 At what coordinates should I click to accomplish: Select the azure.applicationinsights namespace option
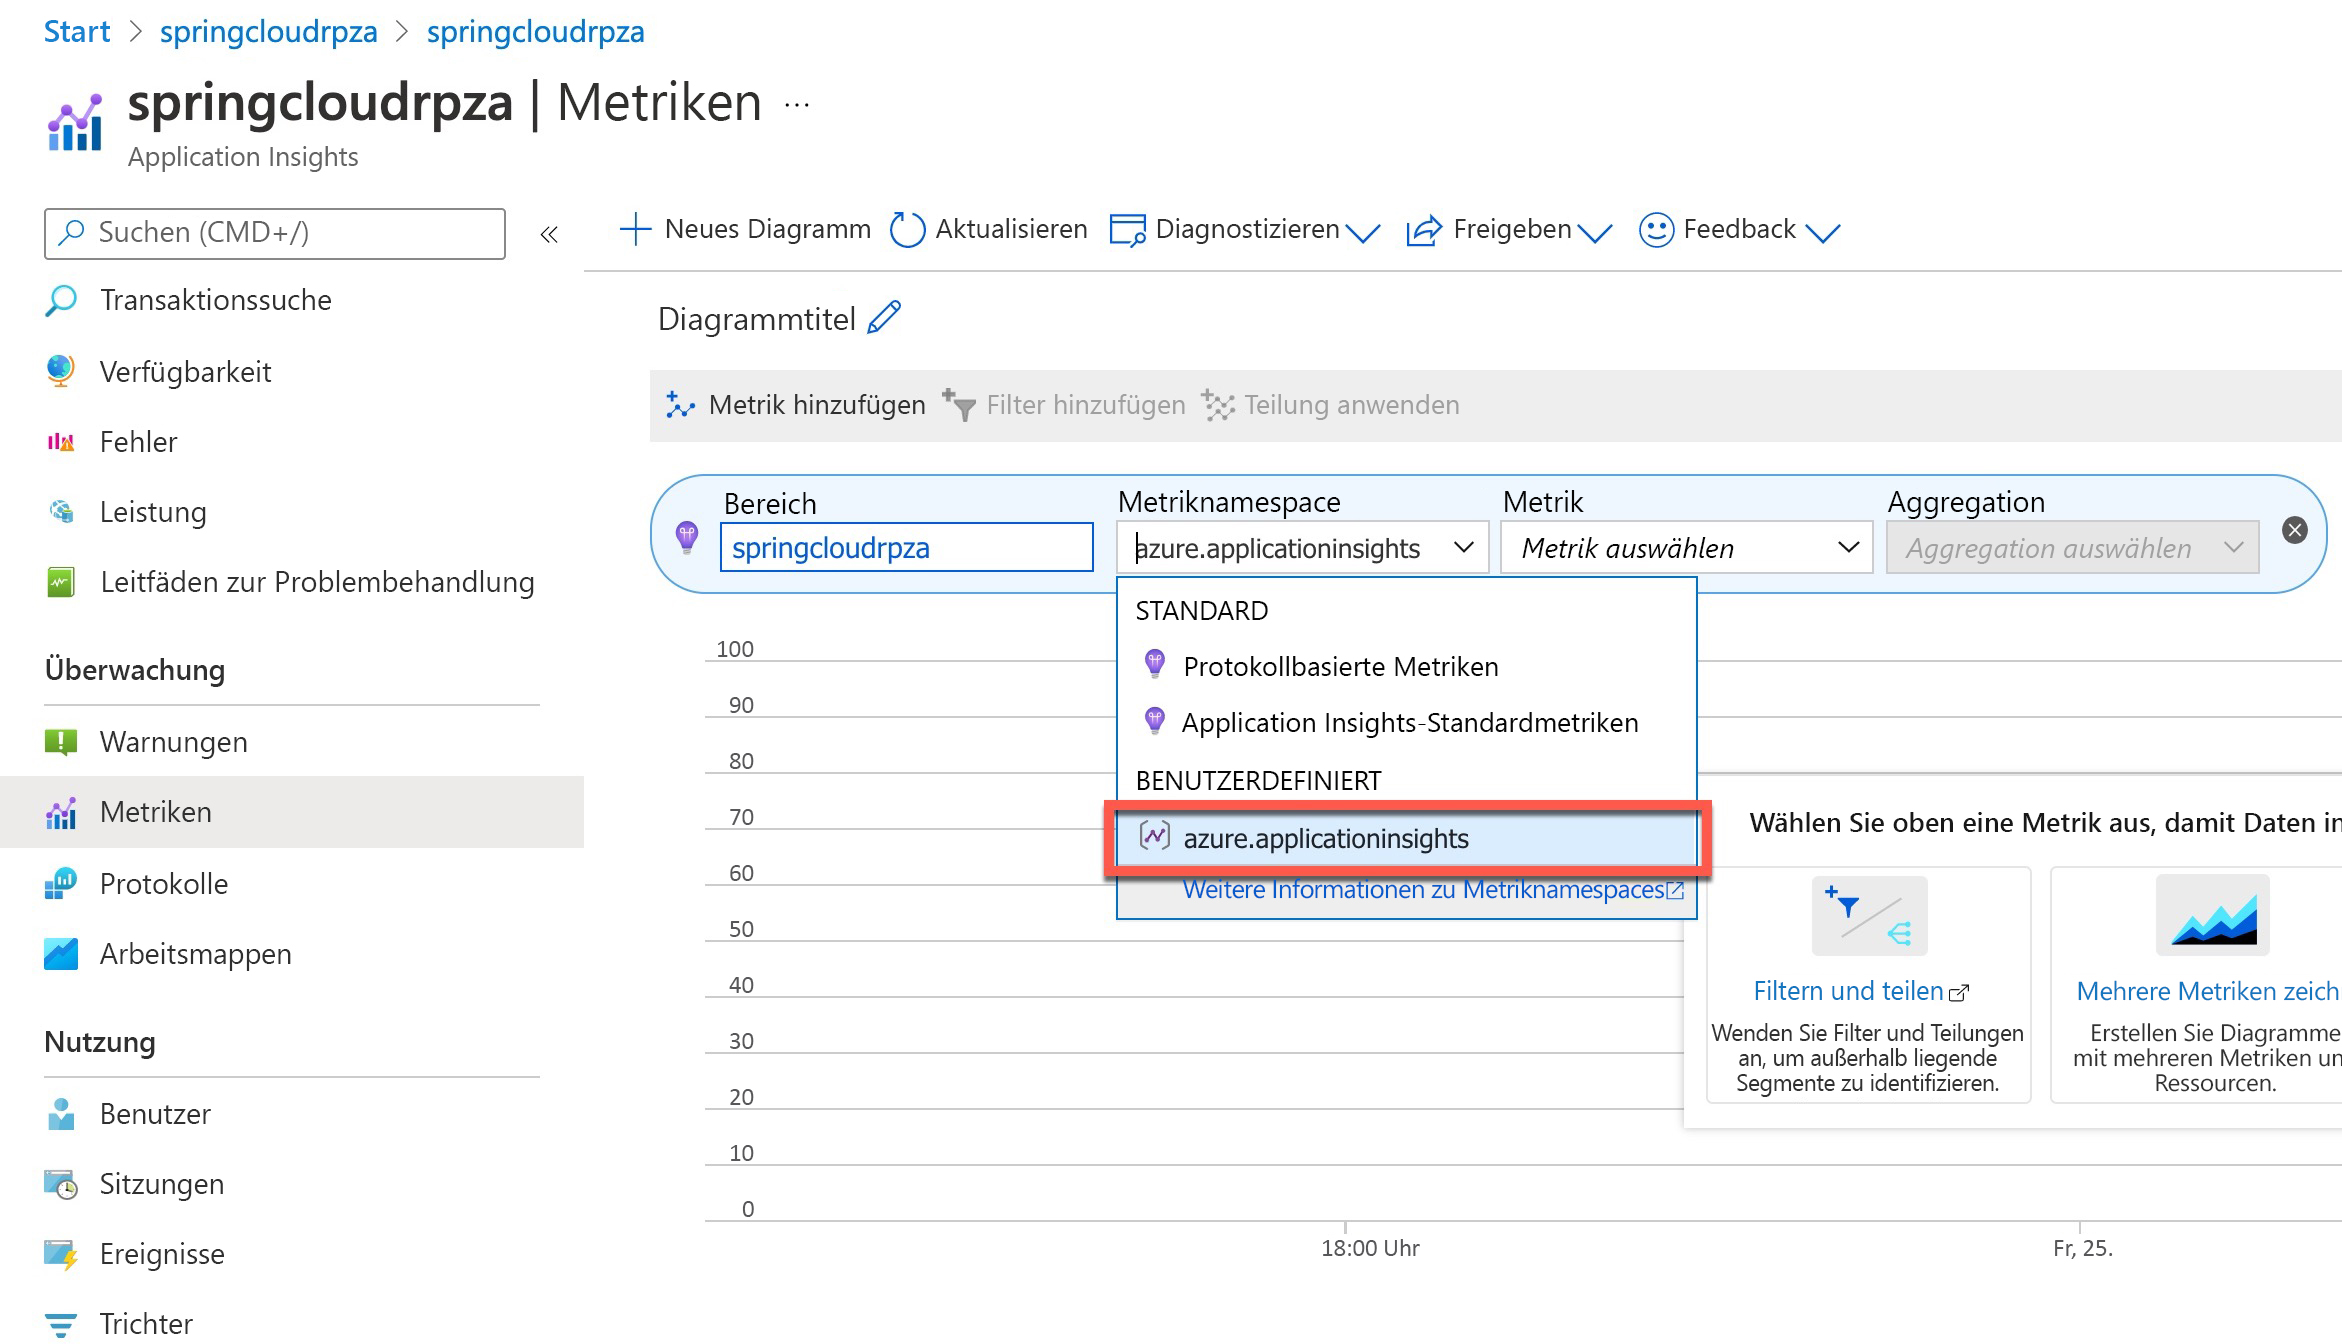(1325, 838)
